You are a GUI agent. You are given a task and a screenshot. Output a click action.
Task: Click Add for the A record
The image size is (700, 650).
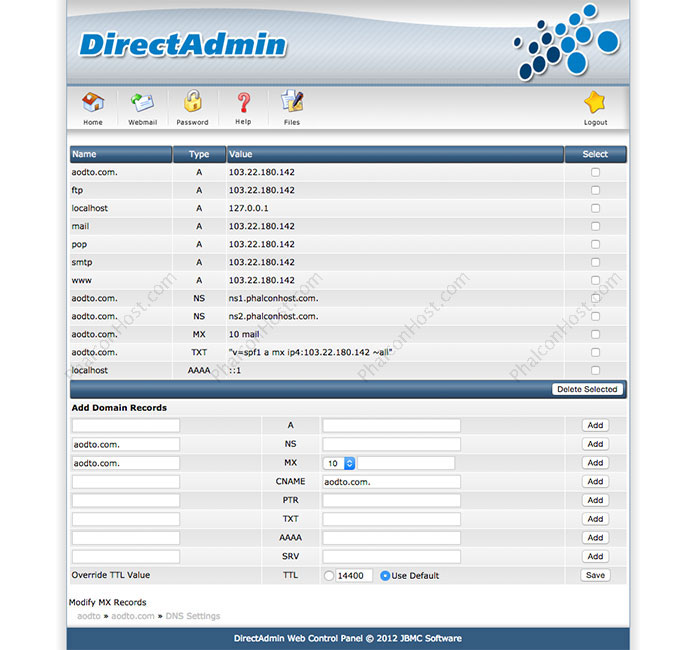[x=595, y=425]
